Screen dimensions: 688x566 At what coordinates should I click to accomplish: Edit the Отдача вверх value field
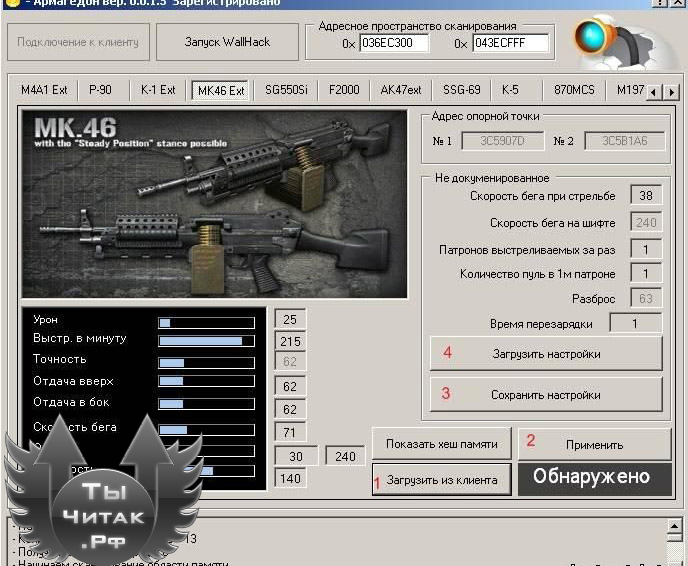tap(290, 387)
